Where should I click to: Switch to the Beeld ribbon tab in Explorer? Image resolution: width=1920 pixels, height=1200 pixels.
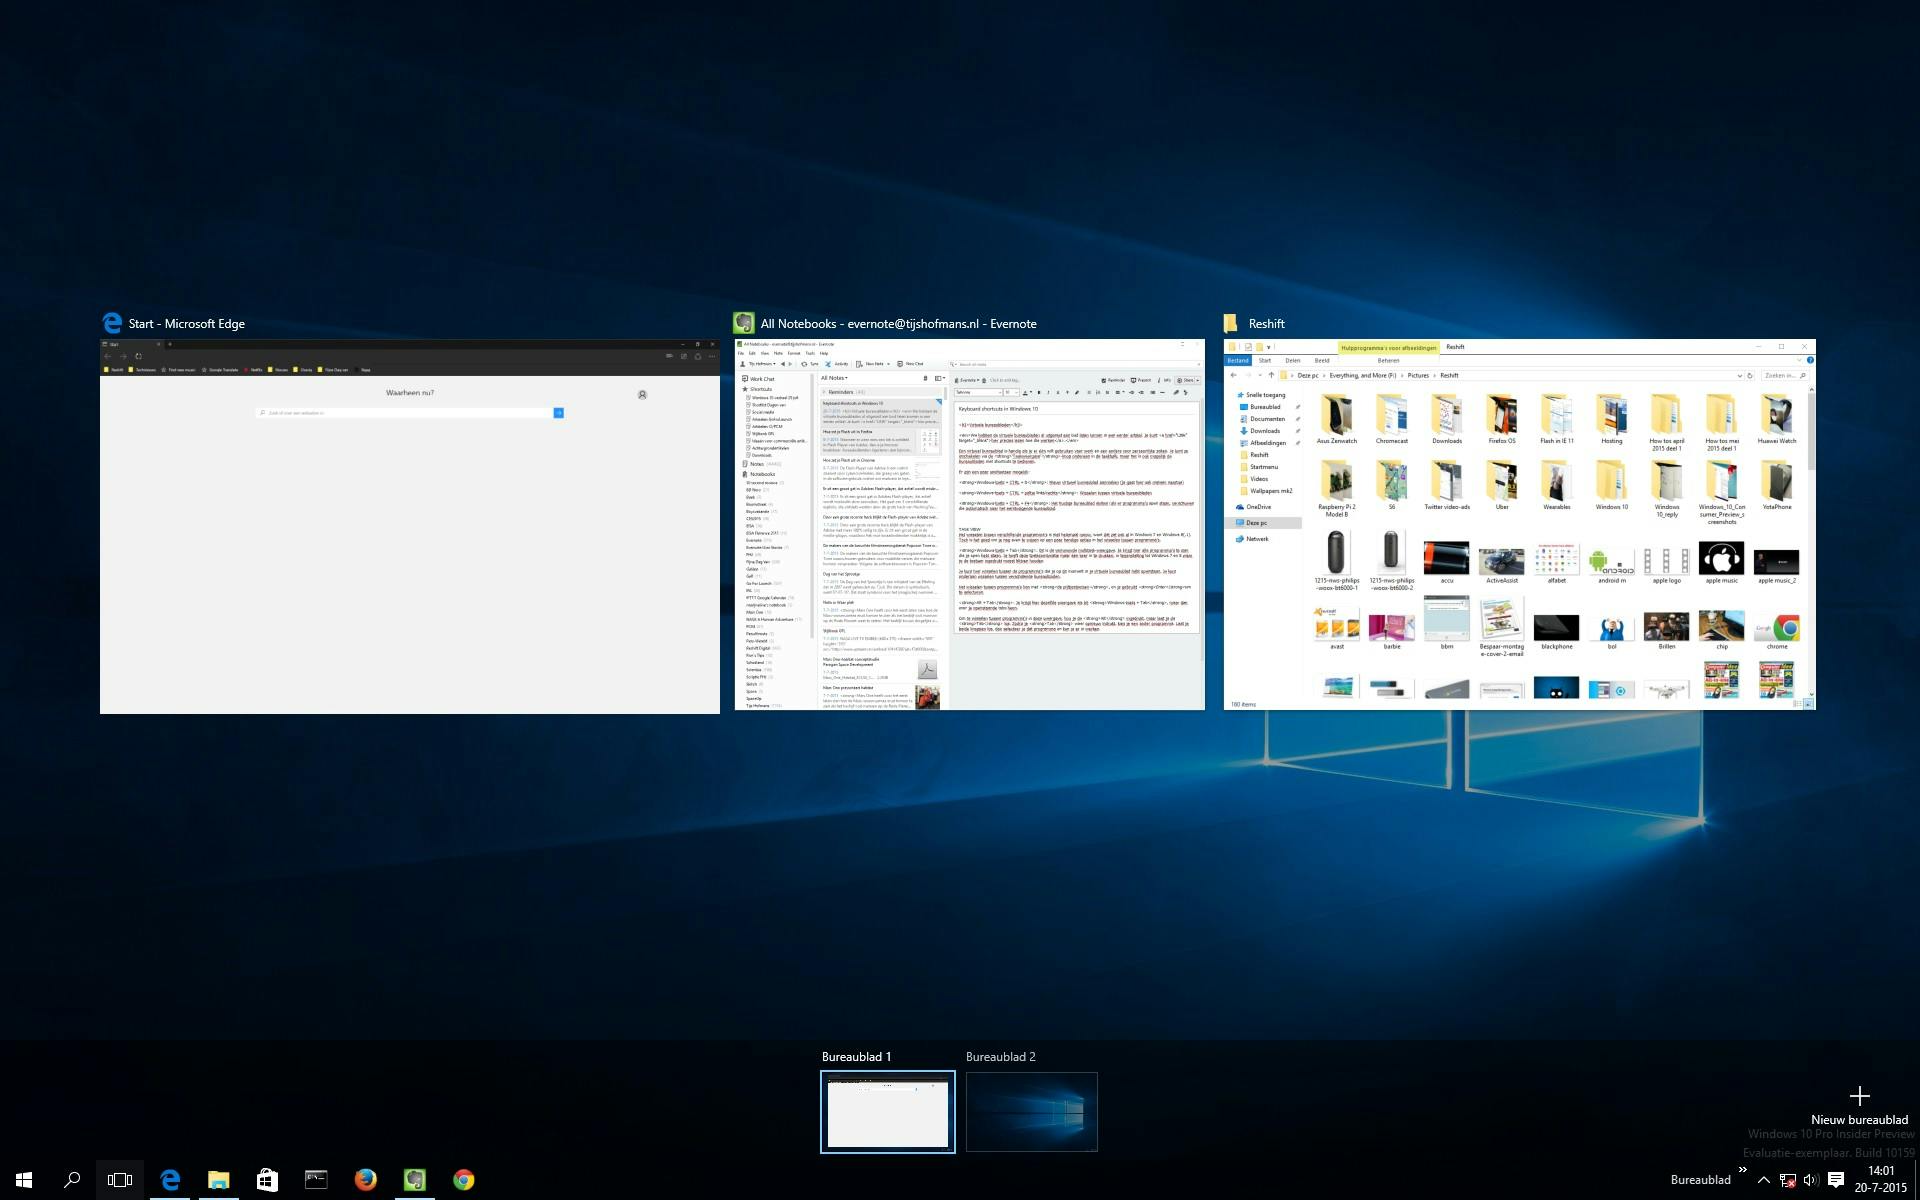(x=1322, y=360)
